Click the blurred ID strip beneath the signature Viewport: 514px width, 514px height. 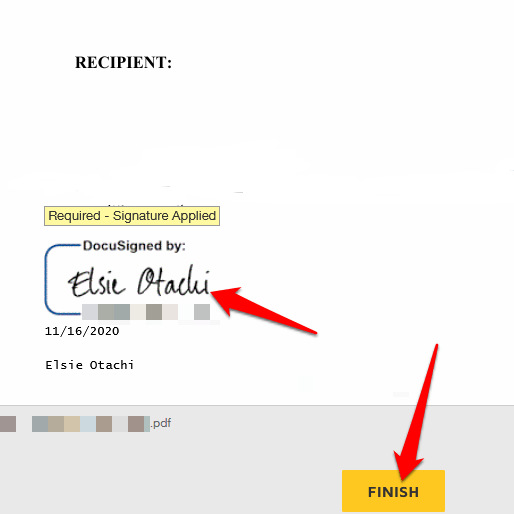(146, 312)
